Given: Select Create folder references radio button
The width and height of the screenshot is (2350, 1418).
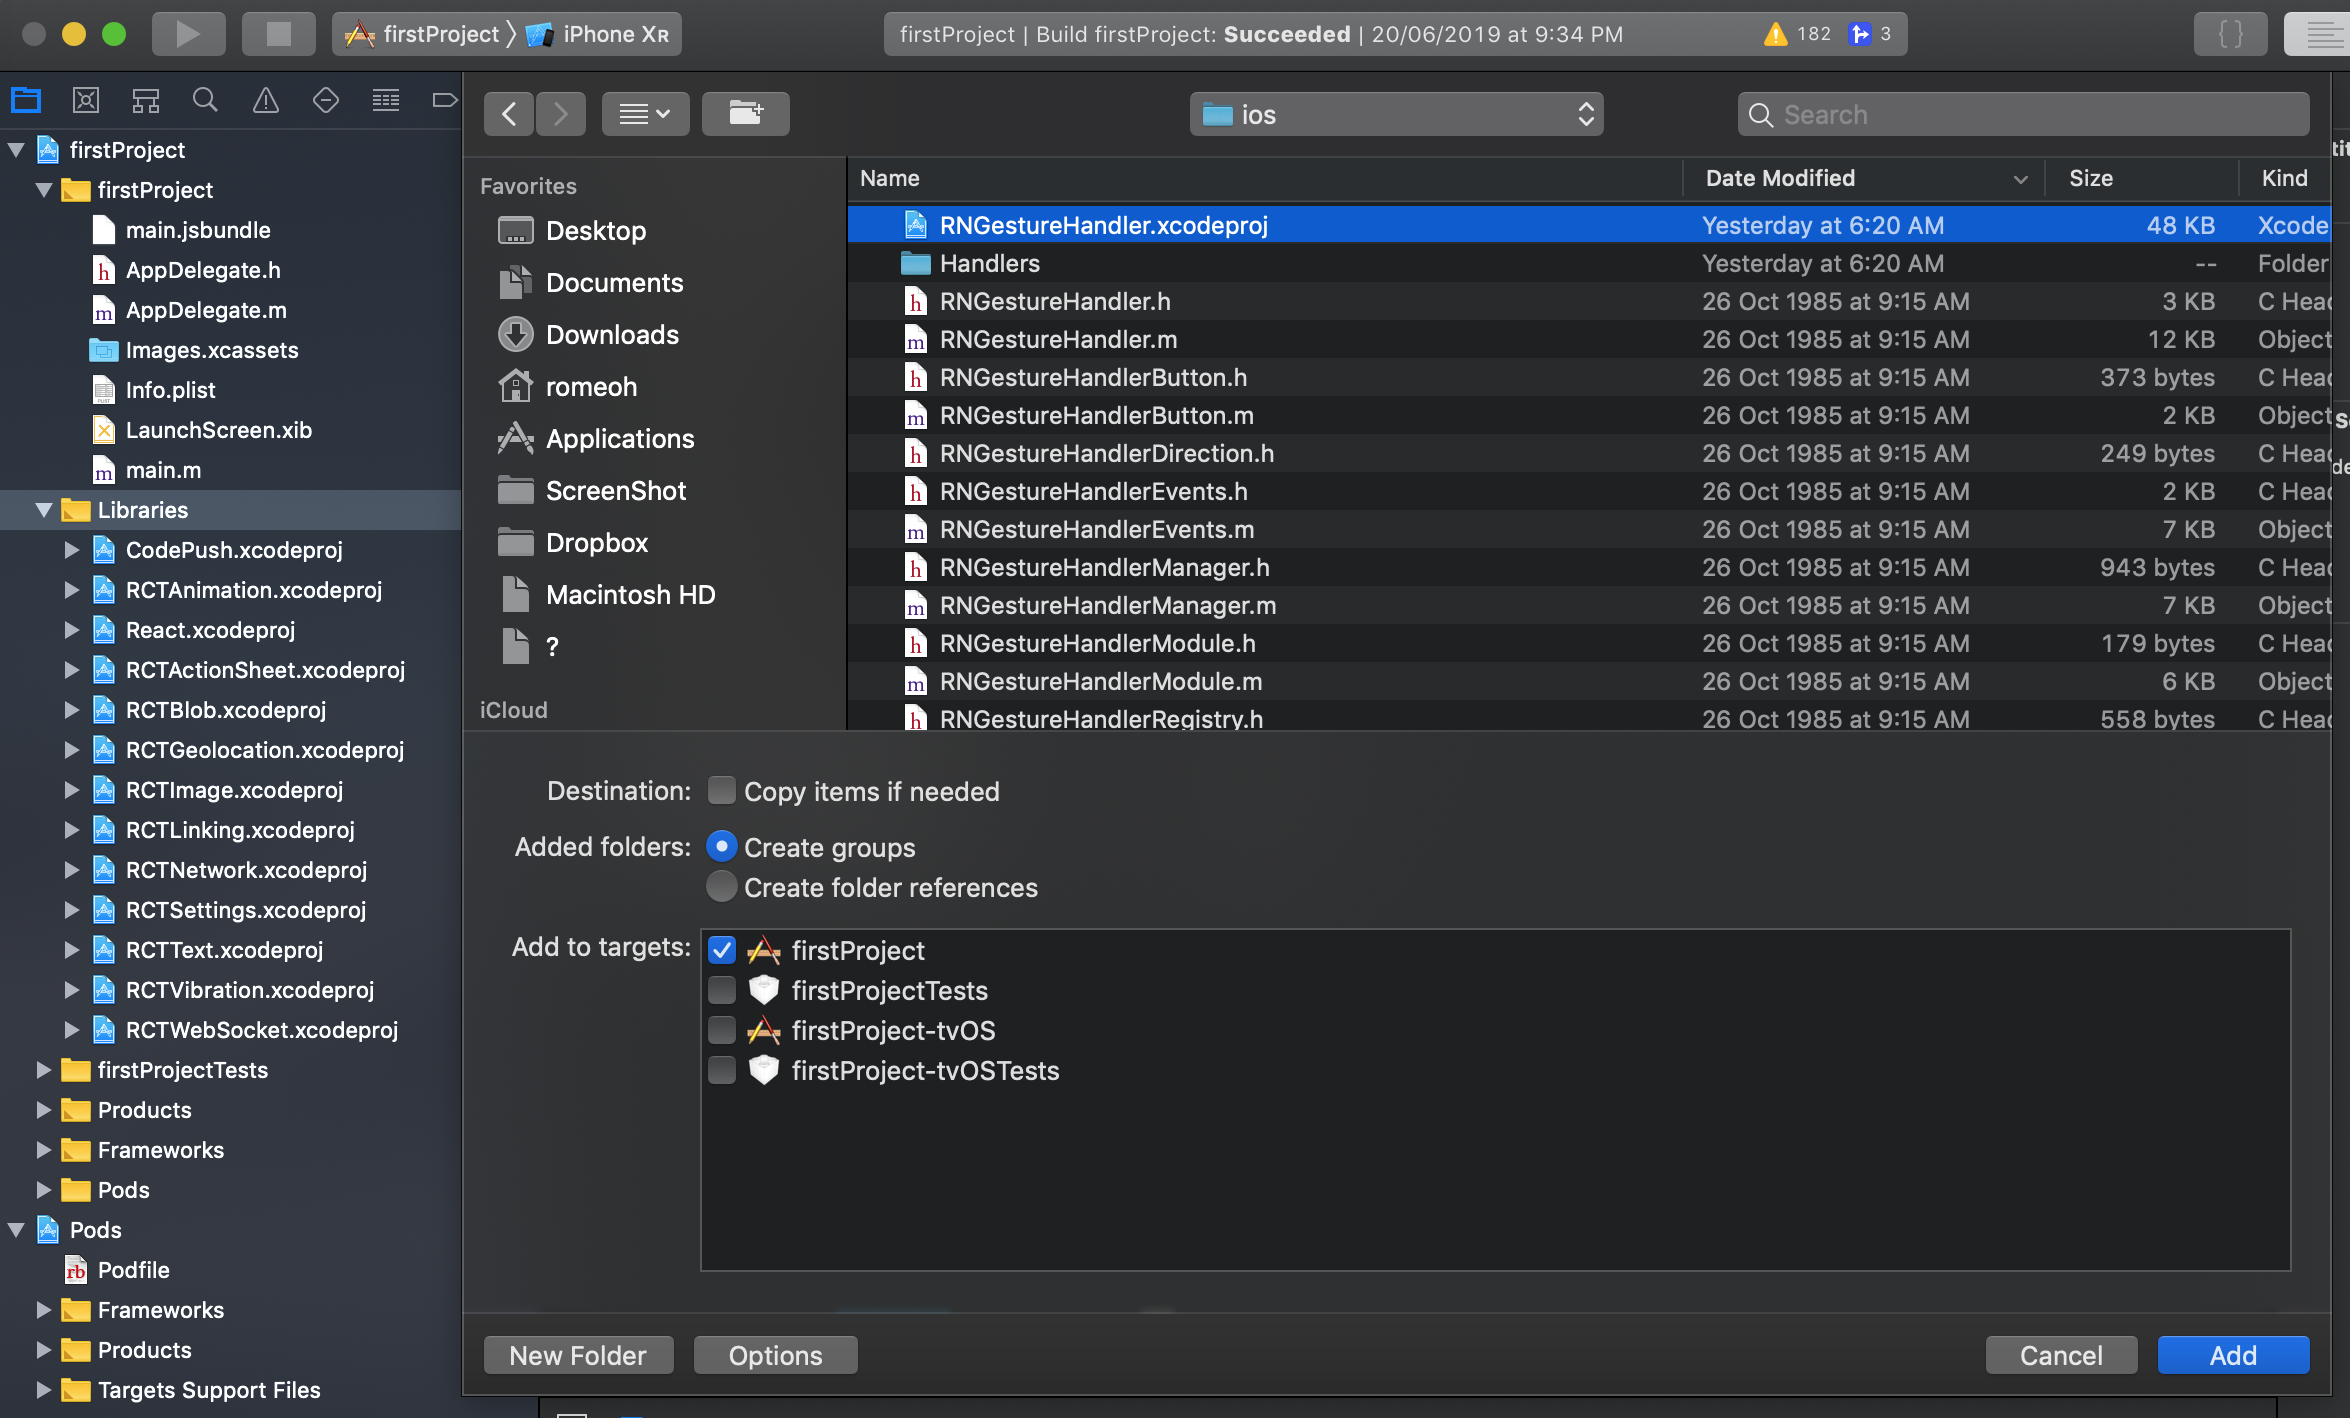Looking at the screenshot, I should 721,887.
